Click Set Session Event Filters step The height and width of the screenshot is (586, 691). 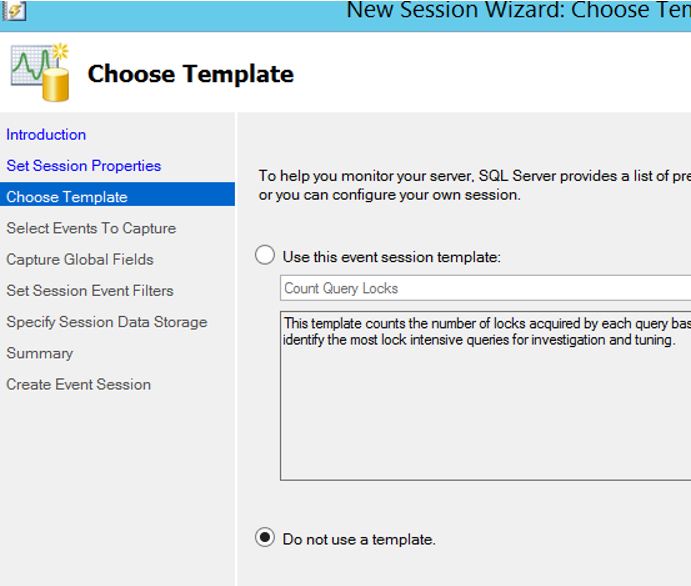[x=90, y=291]
